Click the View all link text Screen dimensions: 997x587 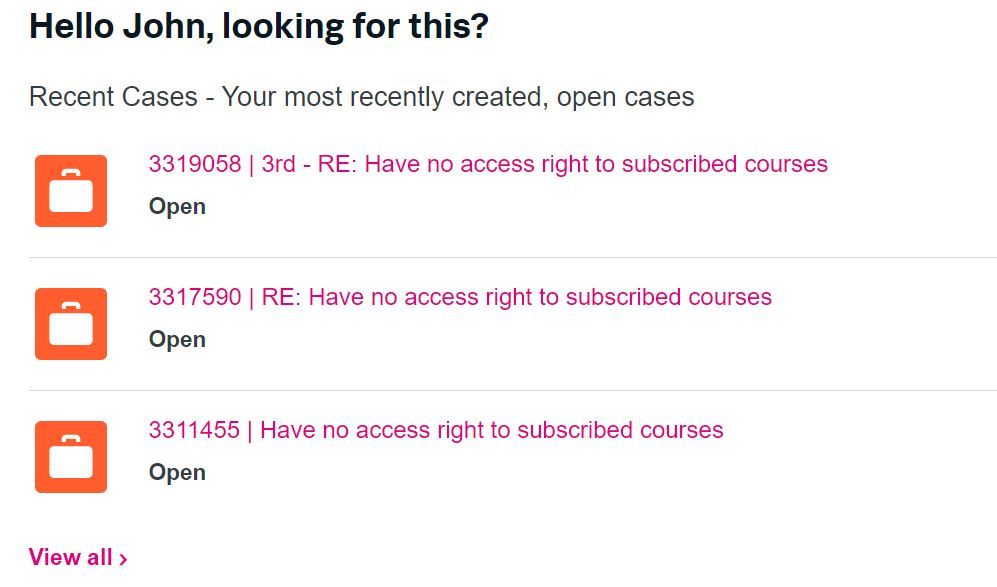pos(70,557)
